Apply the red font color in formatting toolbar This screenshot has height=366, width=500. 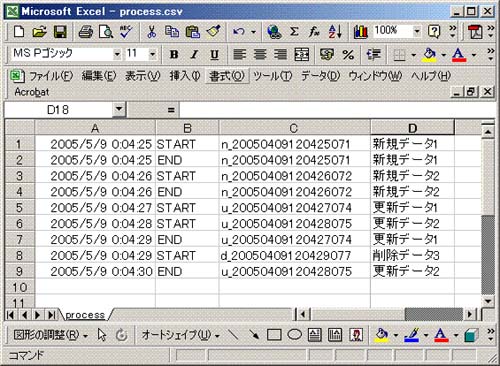[459, 54]
